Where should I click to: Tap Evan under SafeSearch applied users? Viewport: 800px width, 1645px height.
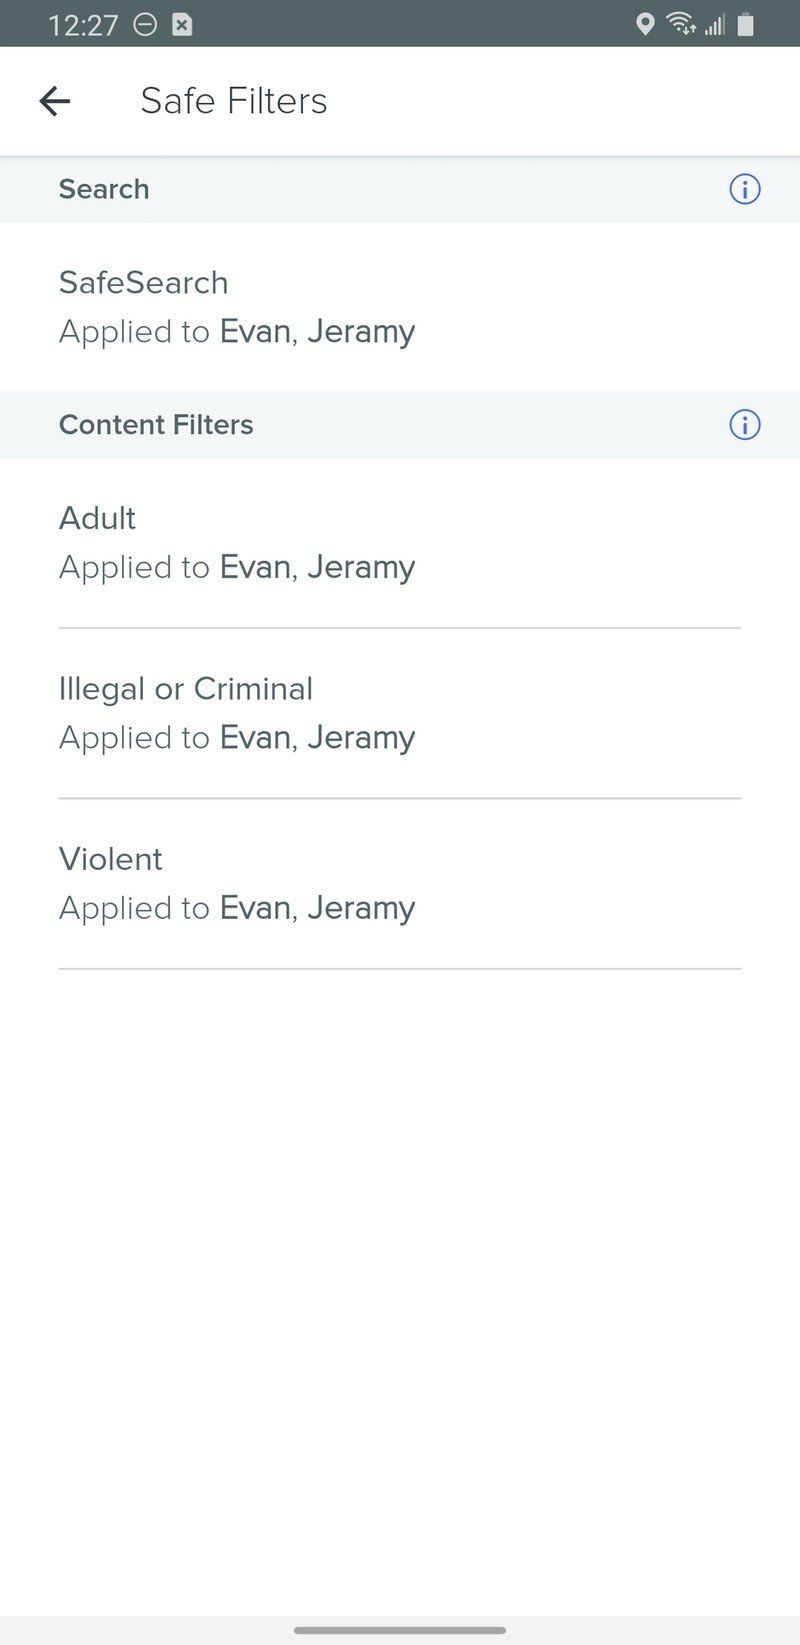(256, 331)
